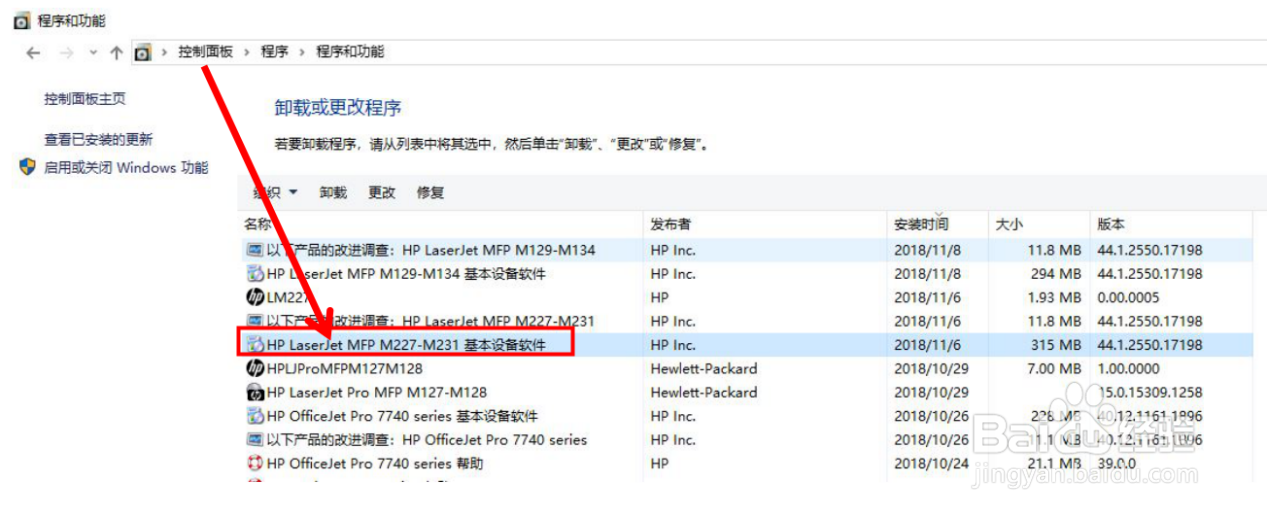Open recent locations dropdown chevron
The width and height of the screenshot is (1267, 517).
pos(93,53)
